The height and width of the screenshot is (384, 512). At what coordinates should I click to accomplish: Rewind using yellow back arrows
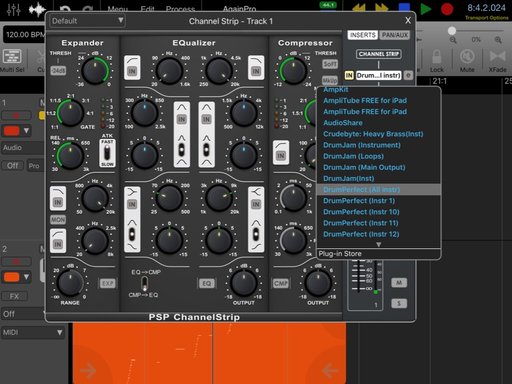tap(359, 8)
